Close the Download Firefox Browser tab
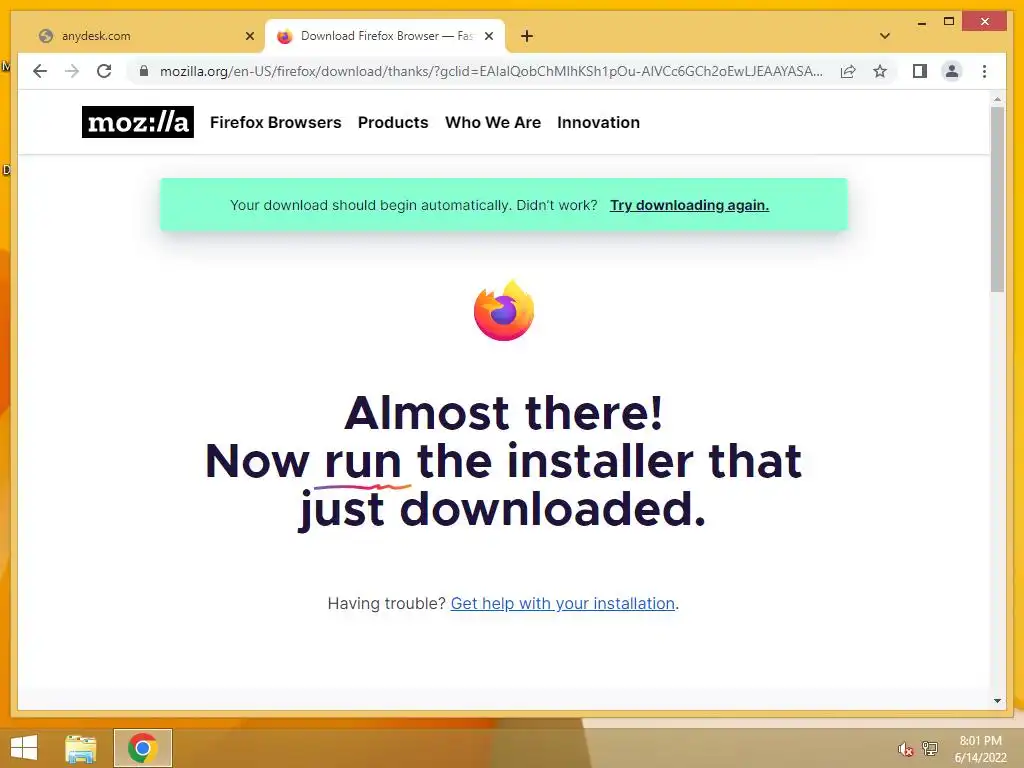 pos(488,36)
